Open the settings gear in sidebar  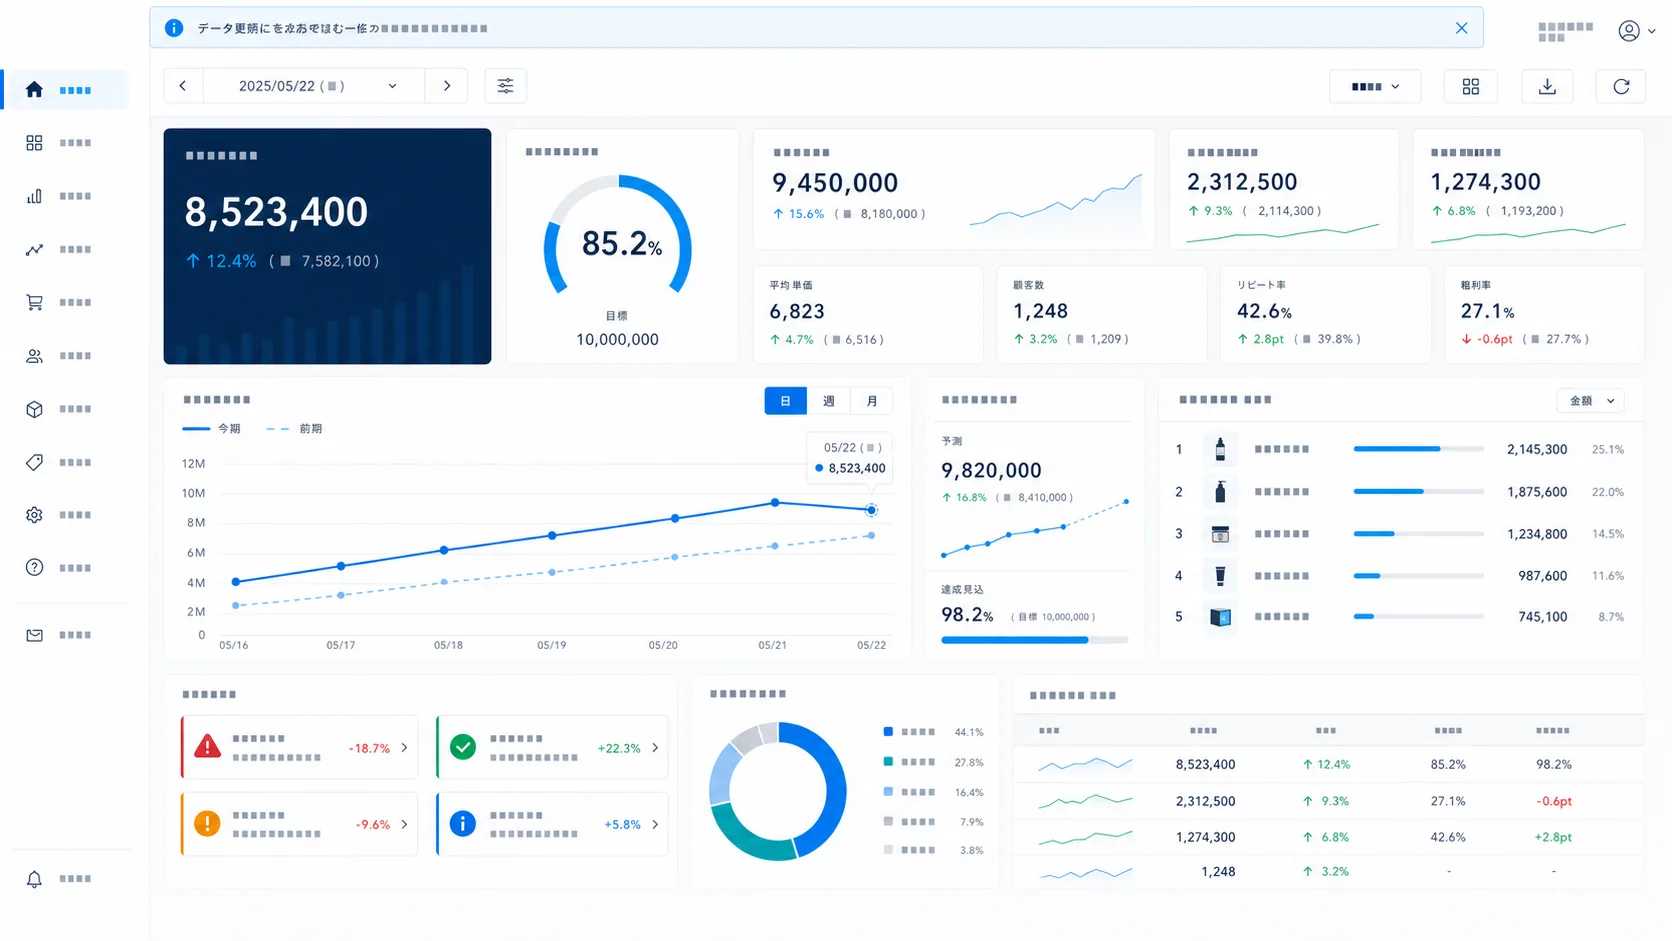click(x=34, y=515)
